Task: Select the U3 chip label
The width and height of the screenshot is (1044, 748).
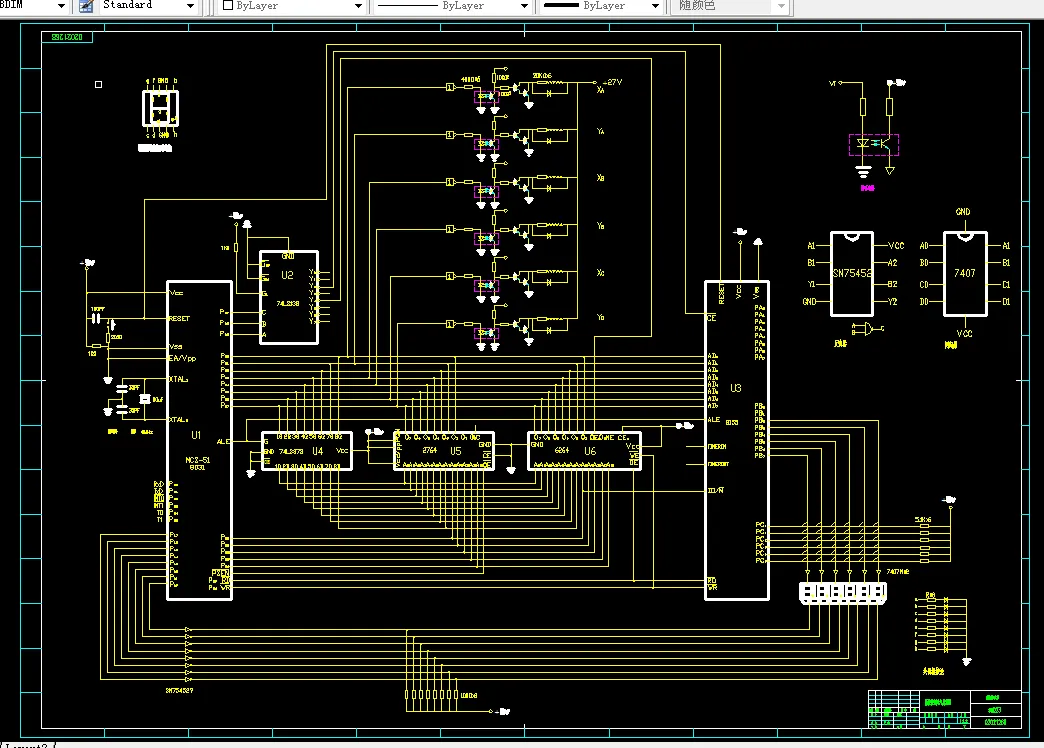Action: 736,388
